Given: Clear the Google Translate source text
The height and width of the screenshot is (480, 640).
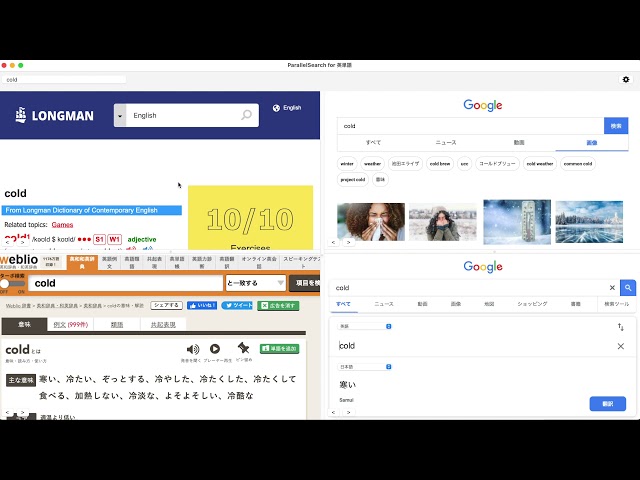Looking at the screenshot, I should click(x=620, y=346).
